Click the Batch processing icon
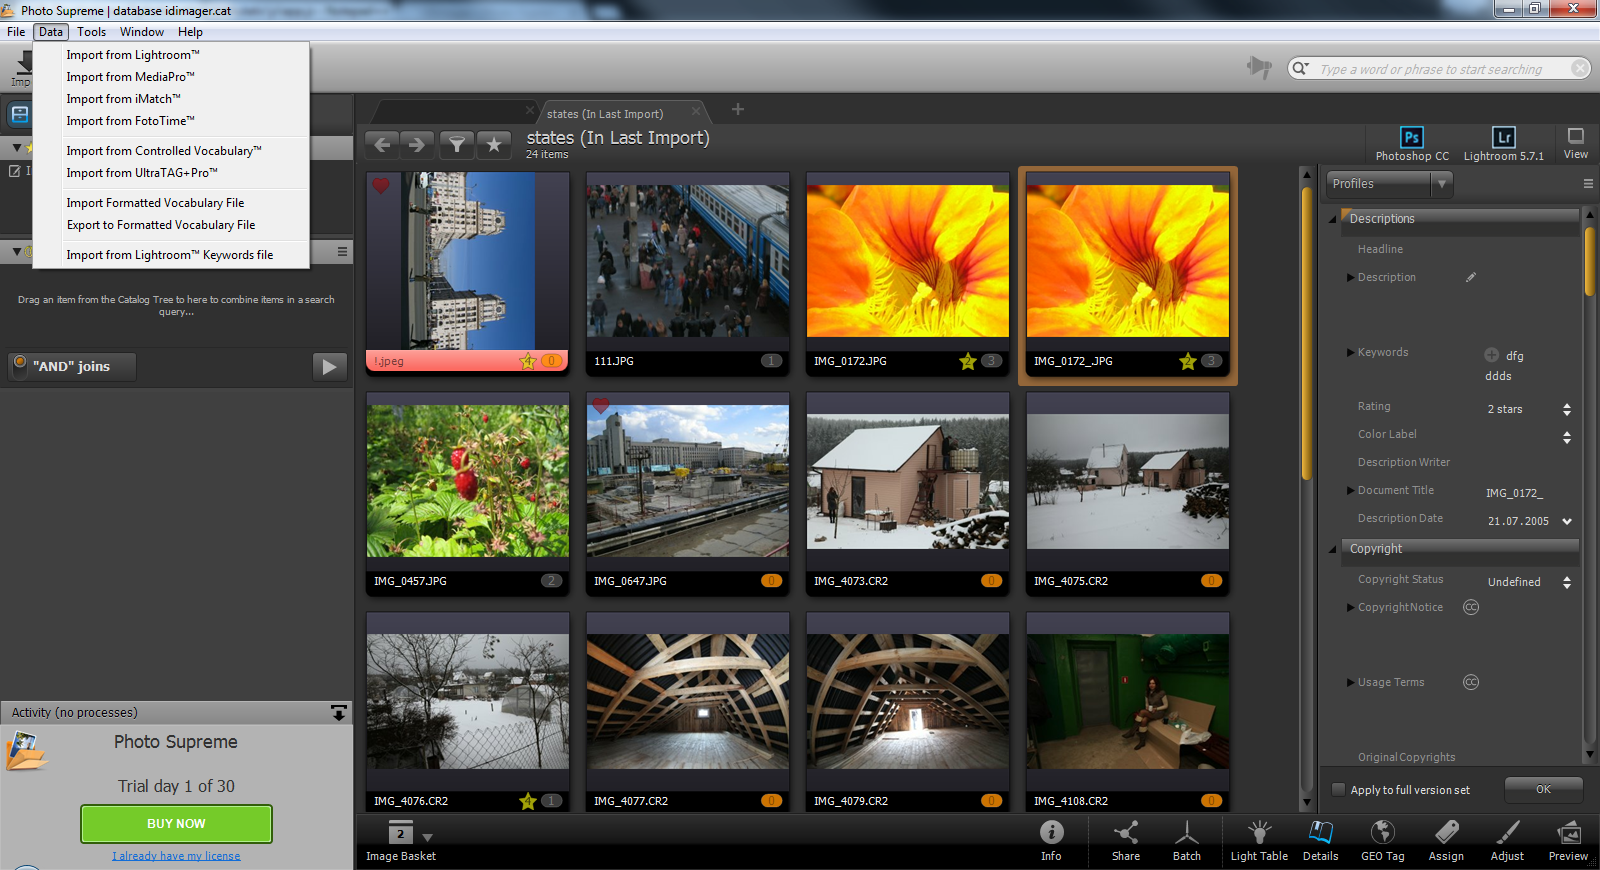 [x=1186, y=839]
